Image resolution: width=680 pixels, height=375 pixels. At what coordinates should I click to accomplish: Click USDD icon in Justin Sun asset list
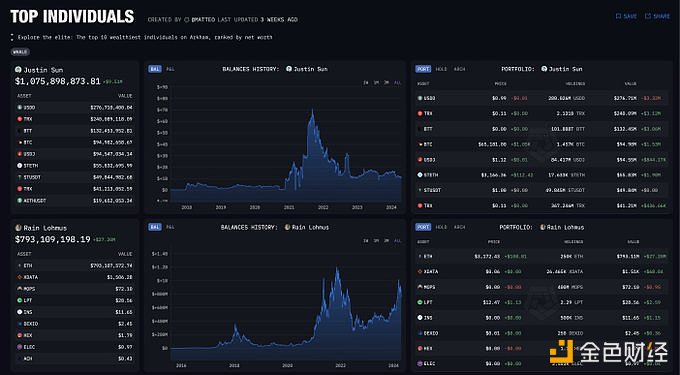pyautogui.click(x=20, y=108)
